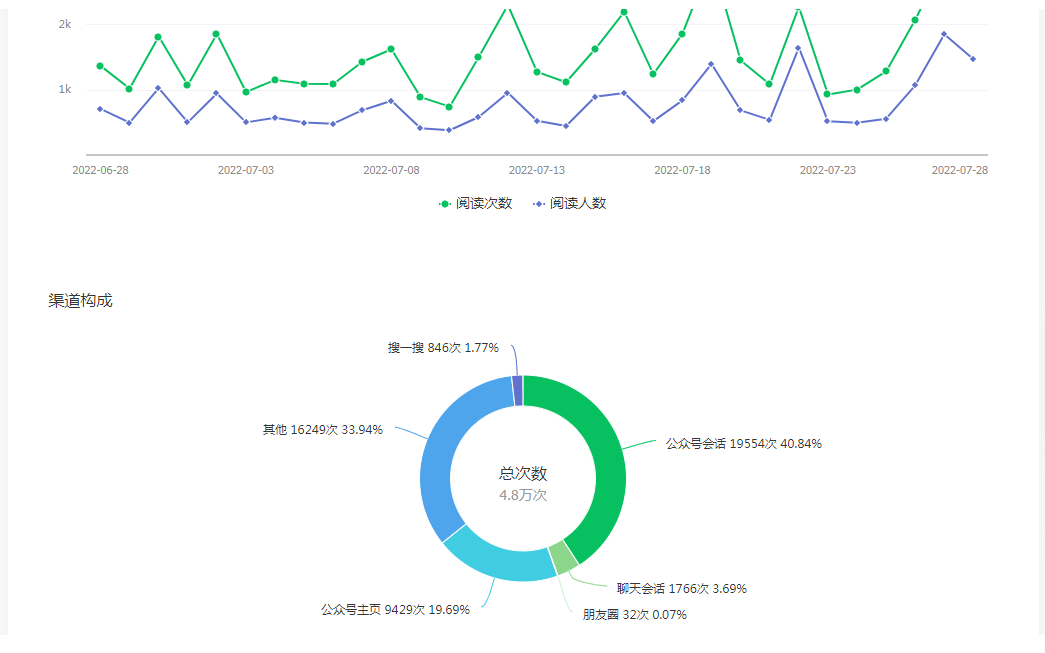This screenshot has width=1045, height=653.
Task: Toggle the 阅读人数 legend series
Action: pos(569,203)
